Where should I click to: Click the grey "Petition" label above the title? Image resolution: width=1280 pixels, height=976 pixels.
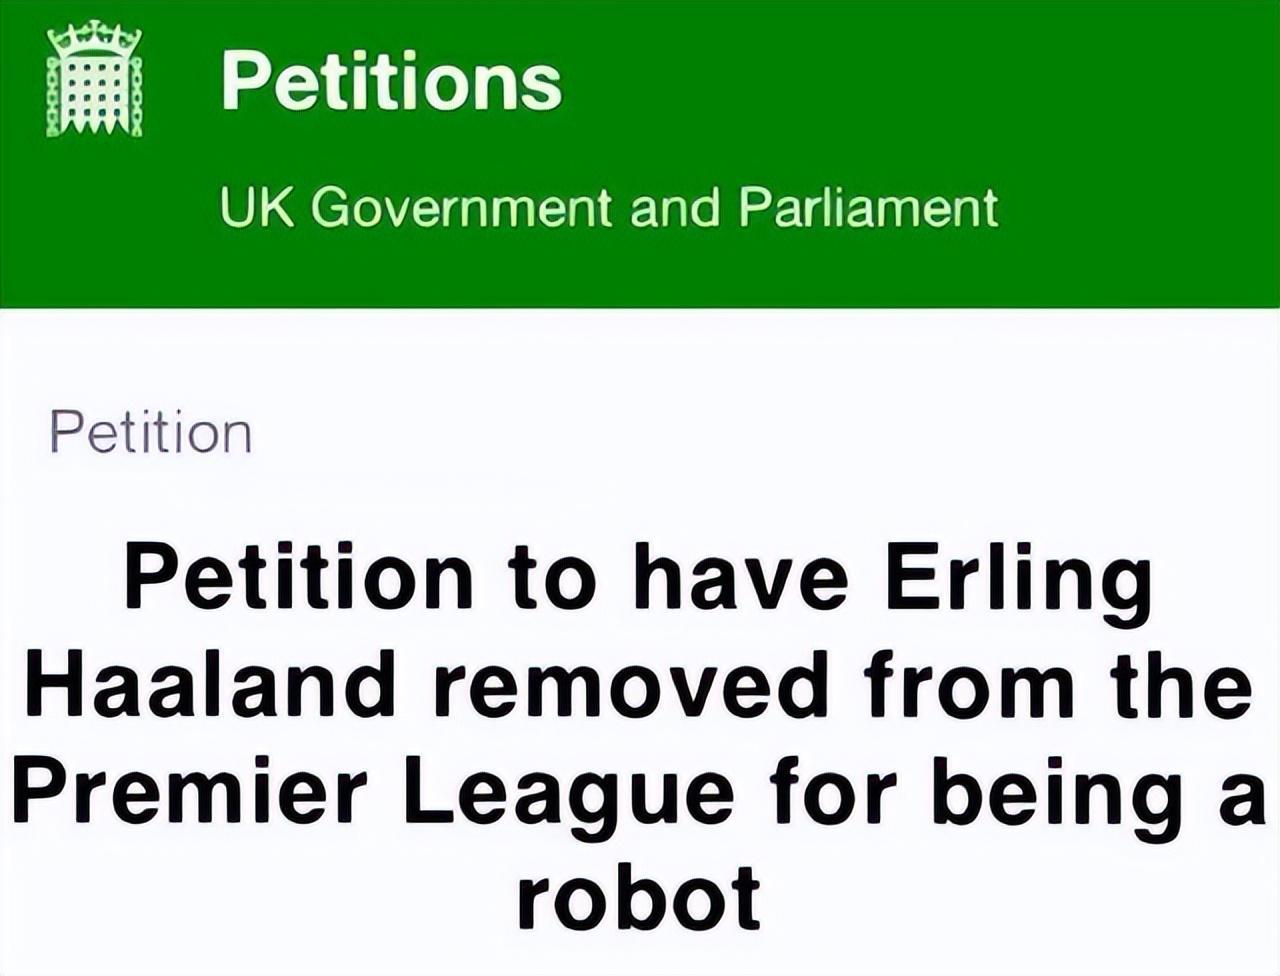point(150,432)
